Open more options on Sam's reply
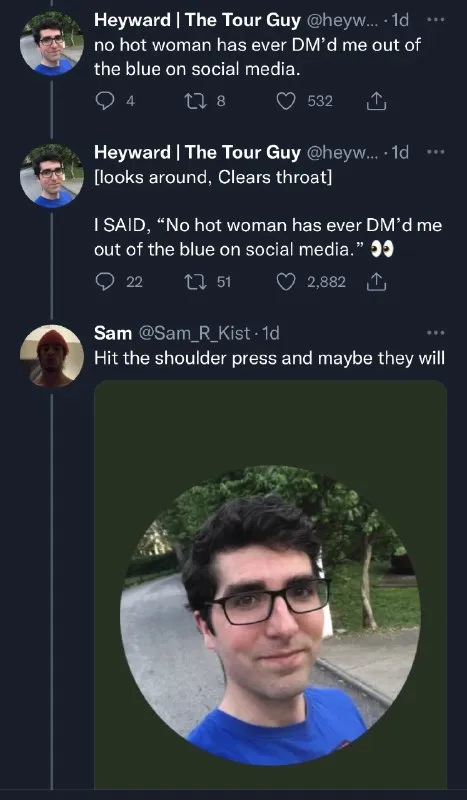Image resolution: width=467 pixels, height=800 pixels. pos(436,333)
